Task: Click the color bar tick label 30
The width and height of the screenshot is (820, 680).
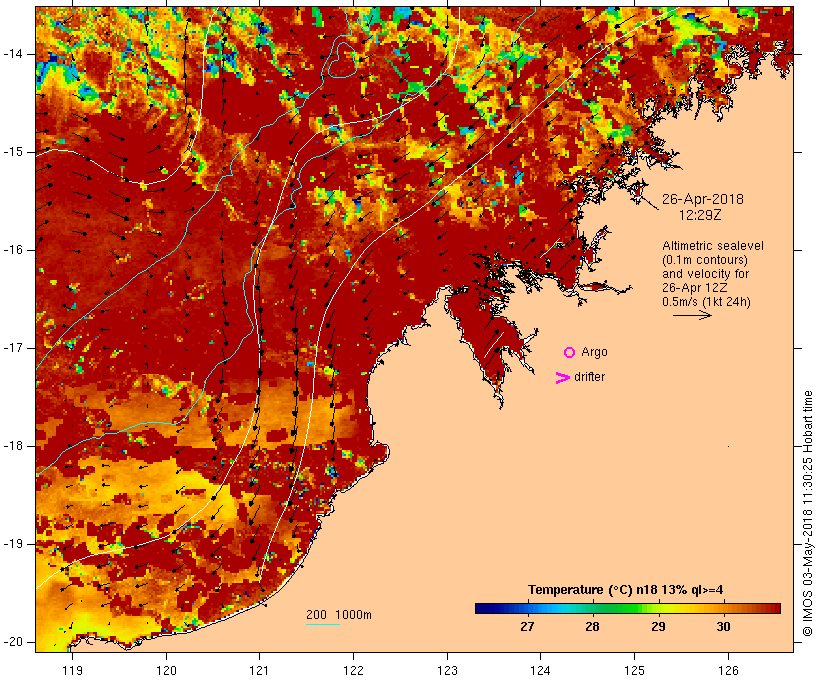Action: 724,627
